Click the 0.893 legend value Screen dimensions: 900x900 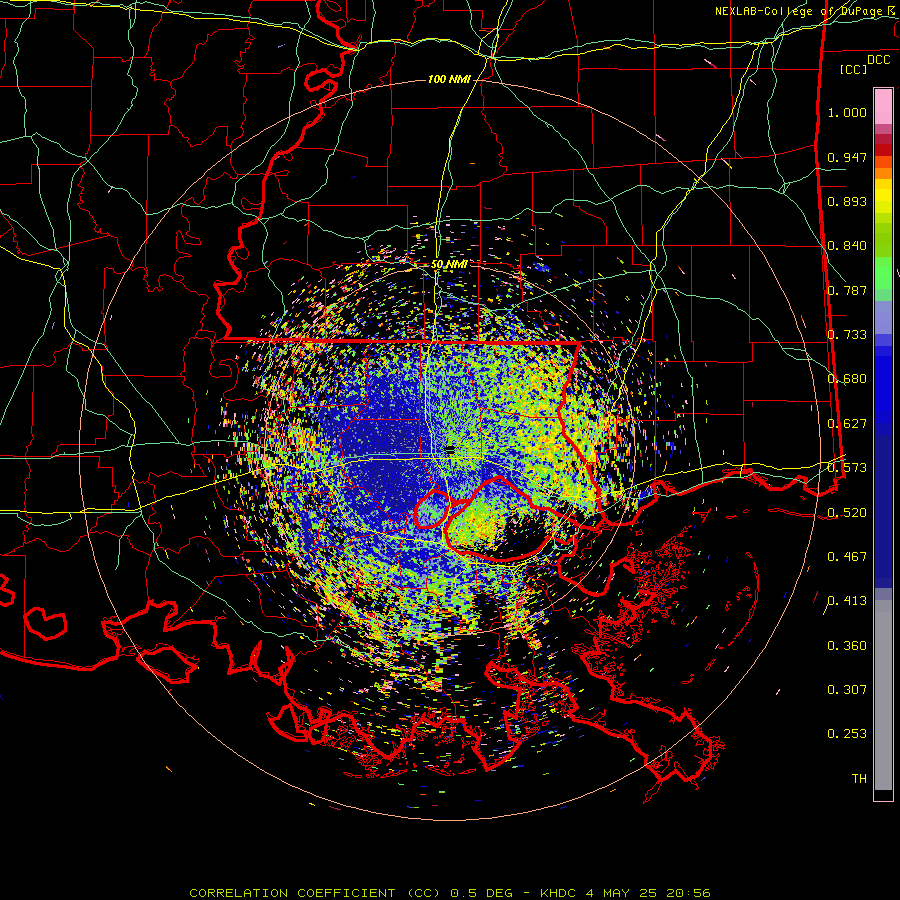click(x=847, y=201)
